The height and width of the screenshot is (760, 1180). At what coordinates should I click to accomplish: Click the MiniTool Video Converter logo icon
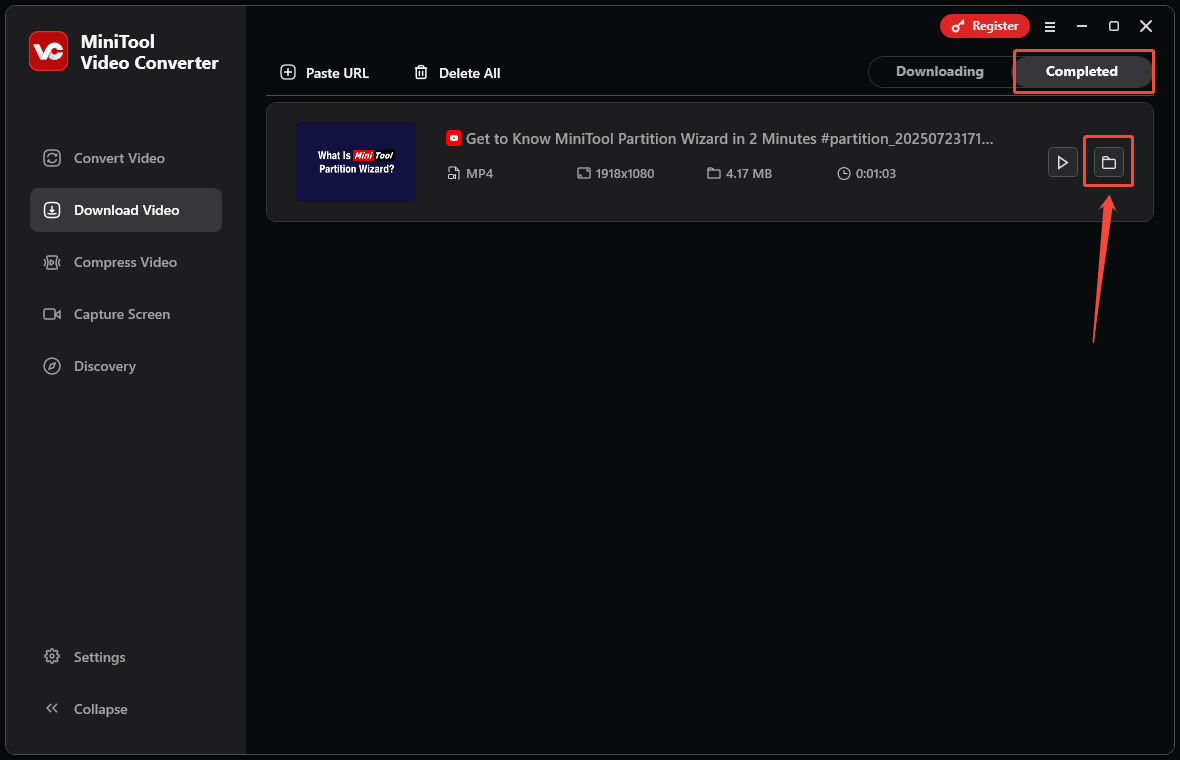click(49, 51)
